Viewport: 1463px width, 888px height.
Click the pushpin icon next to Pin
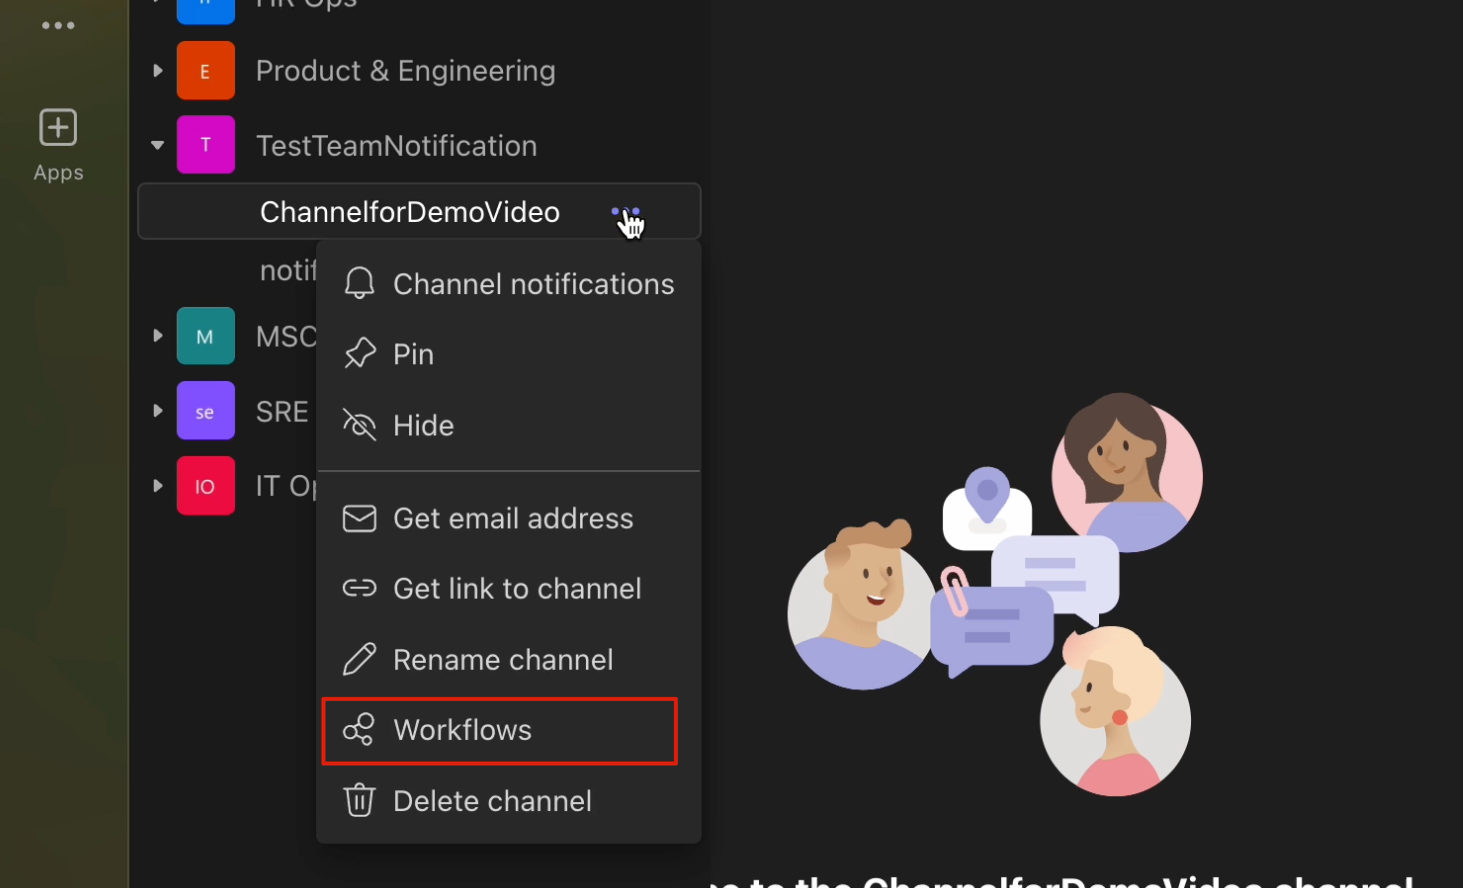click(359, 354)
